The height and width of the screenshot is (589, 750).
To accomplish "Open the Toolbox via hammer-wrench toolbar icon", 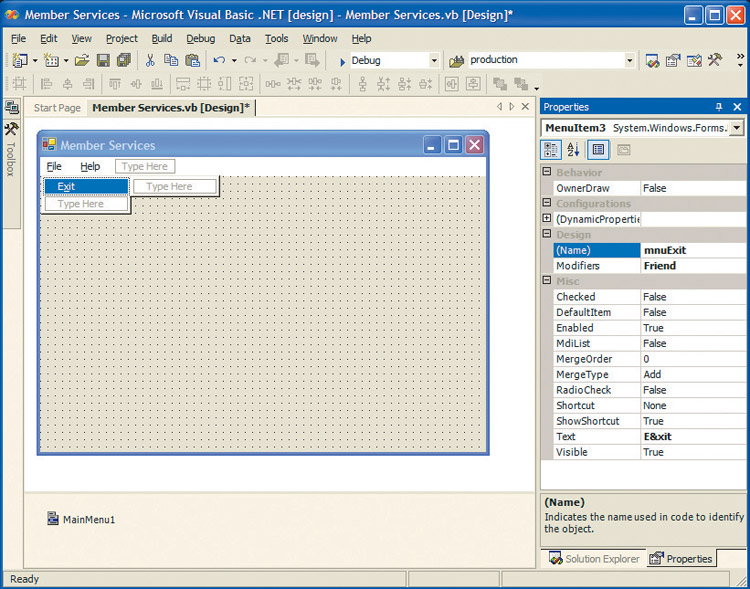I will pos(715,60).
